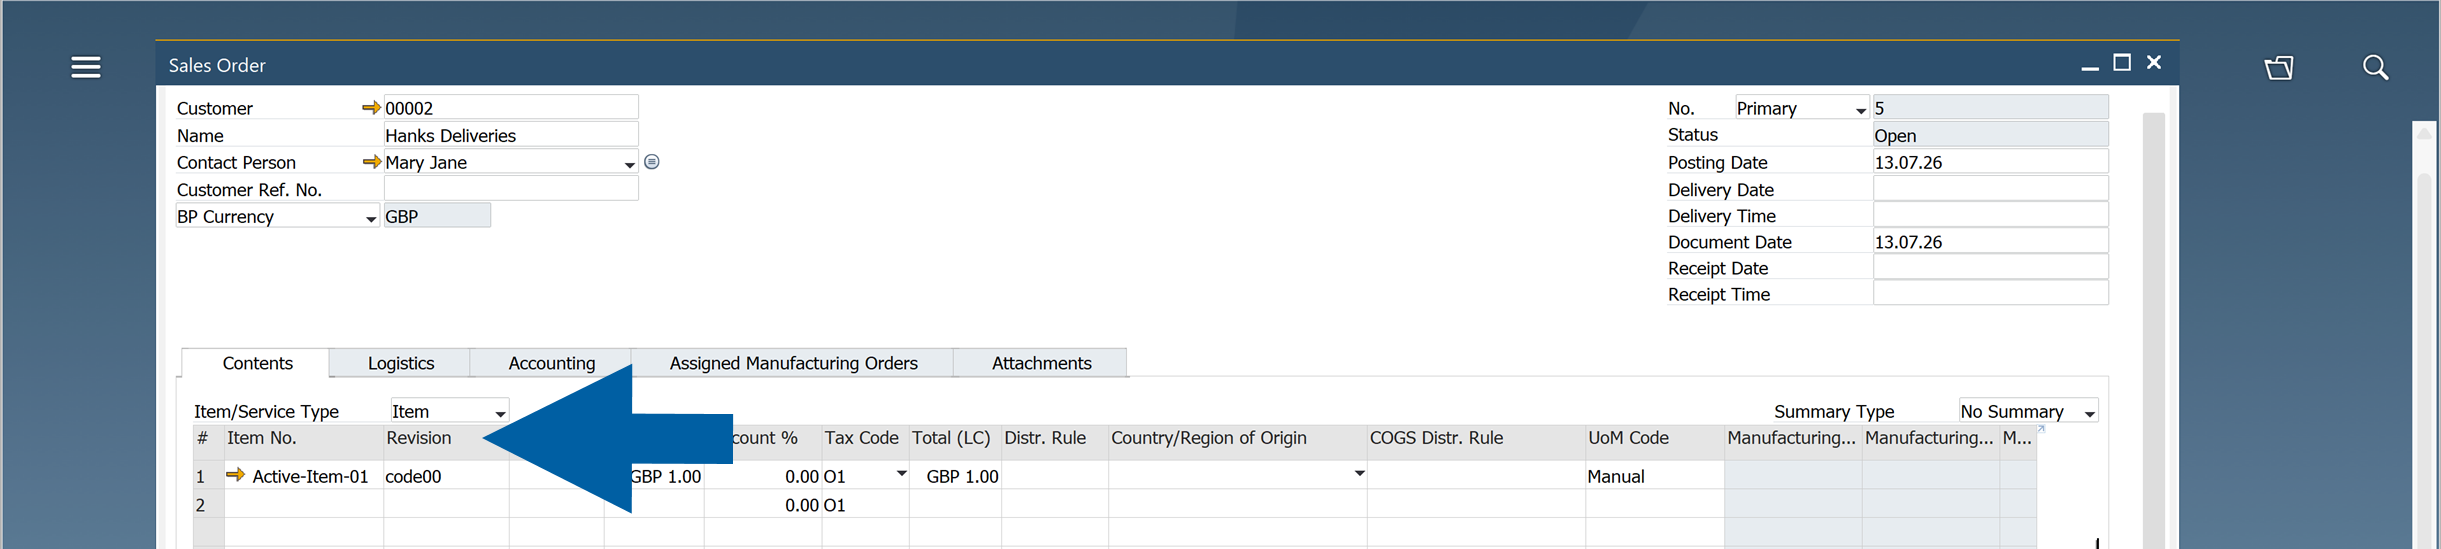The height and width of the screenshot is (549, 2441).
Task: Click the Posting Date field
Action: click(1990, 162)
